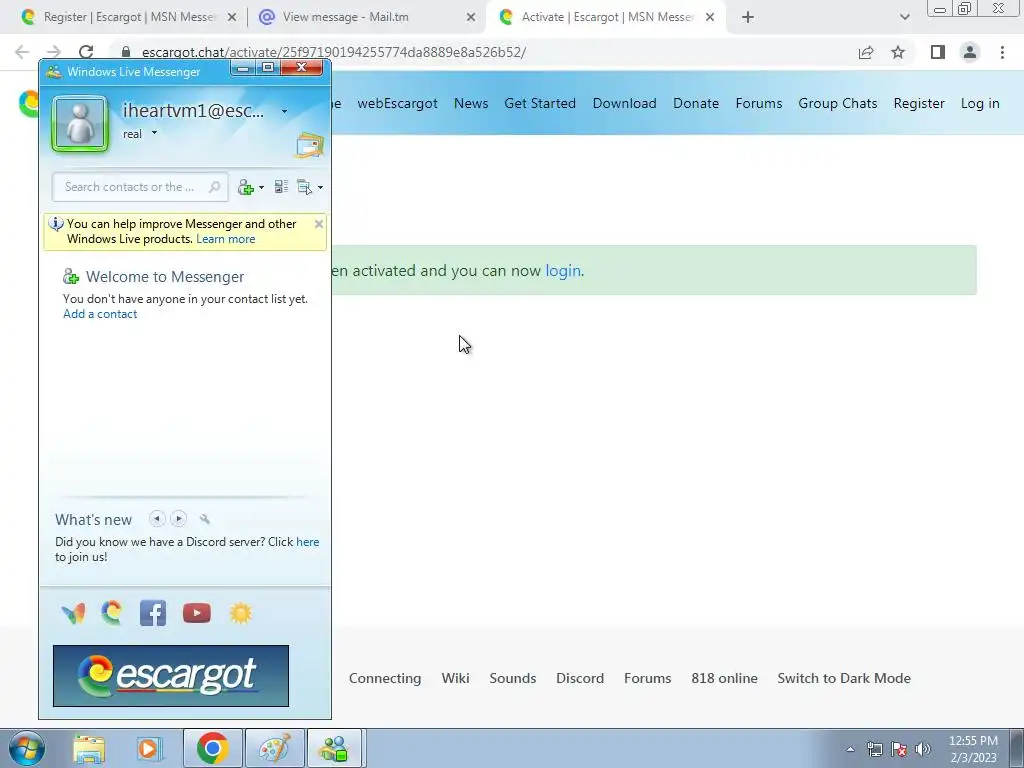Open Chrome profile avatar menu
This screenshot has height=768, width=1024.
[970, 52]
